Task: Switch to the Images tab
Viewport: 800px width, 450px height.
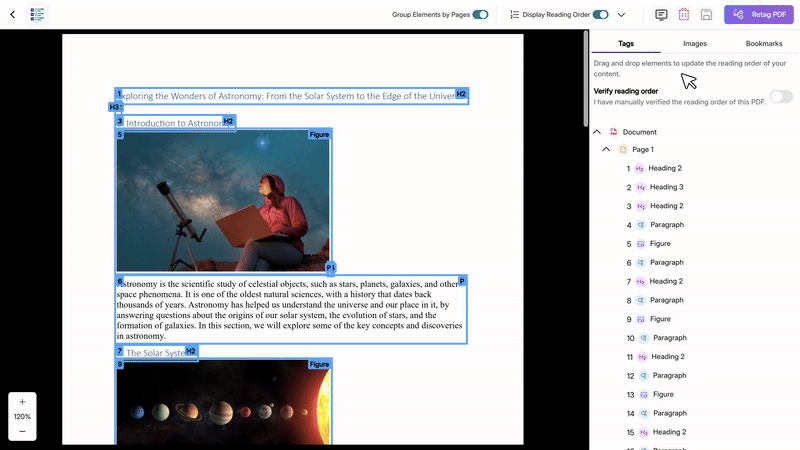Action: (x=694, y=44)
